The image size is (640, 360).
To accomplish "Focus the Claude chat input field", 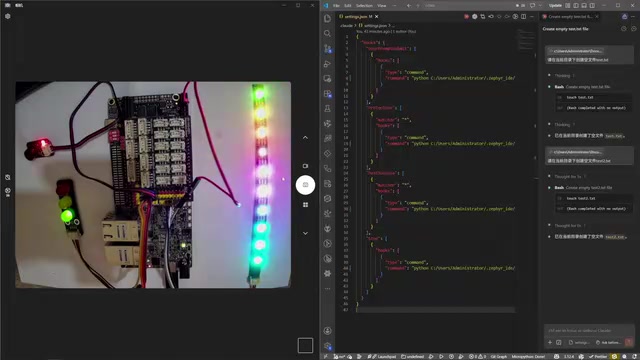I will click(589, 330).
